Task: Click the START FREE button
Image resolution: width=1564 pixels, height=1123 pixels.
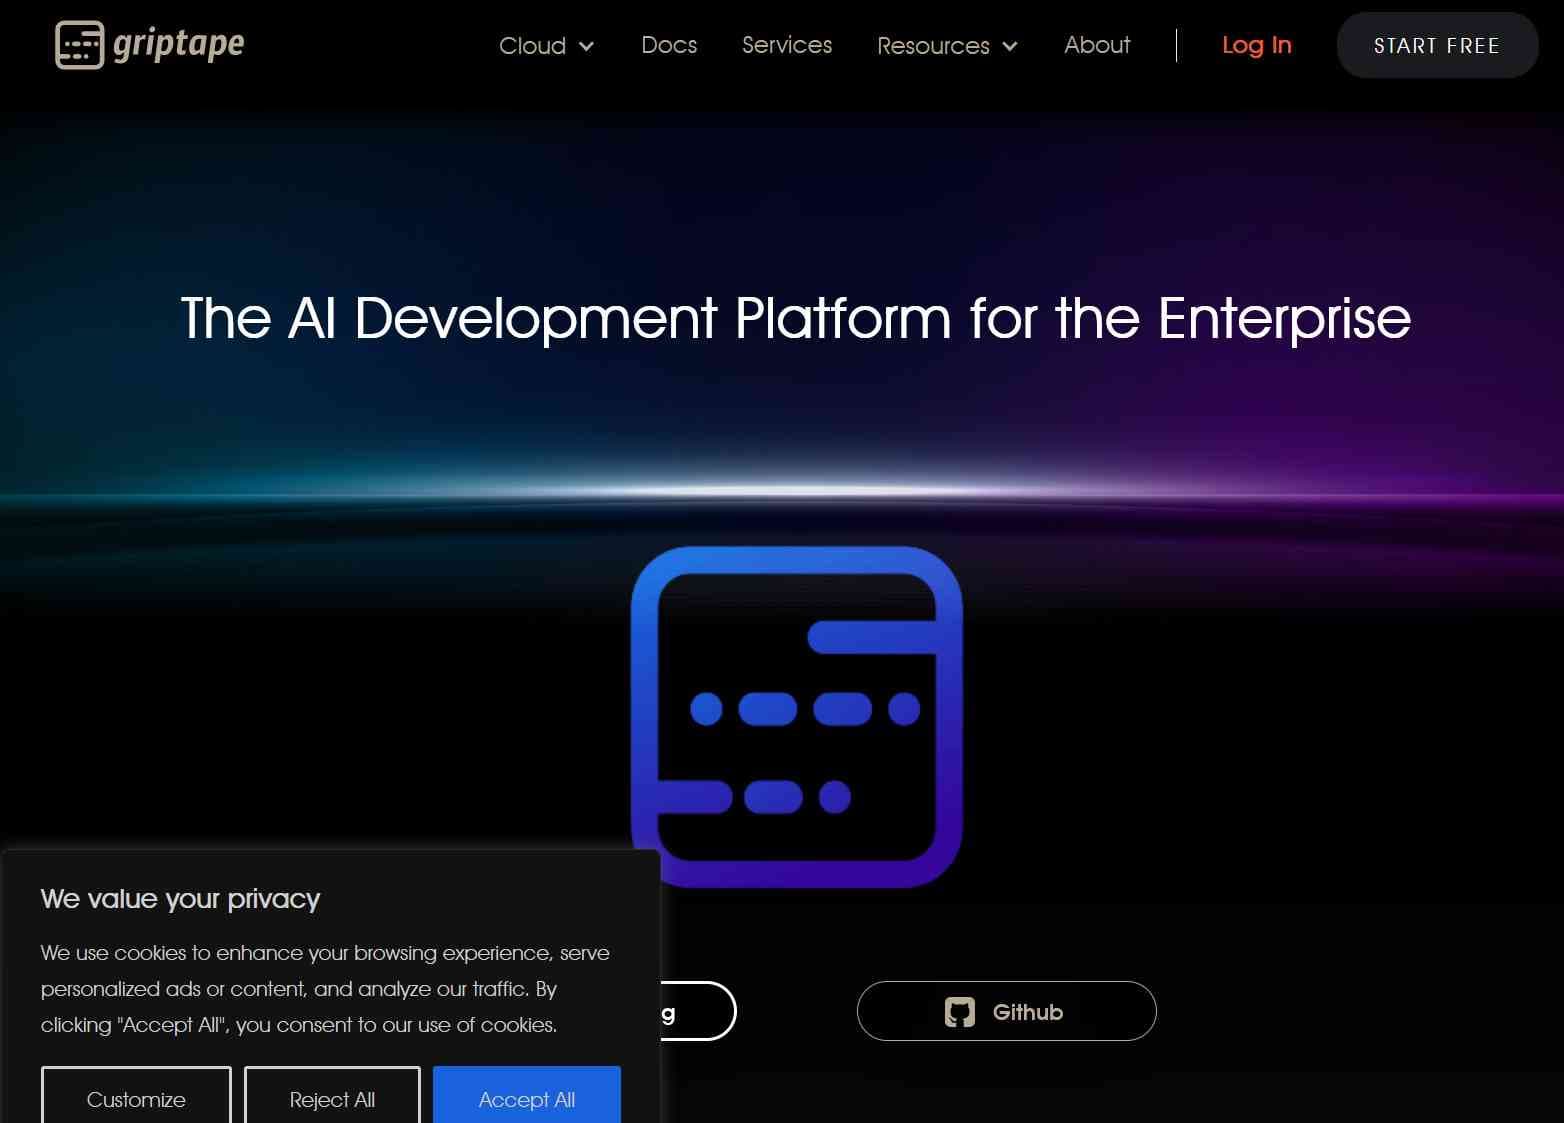Action: pos(1437,45)
